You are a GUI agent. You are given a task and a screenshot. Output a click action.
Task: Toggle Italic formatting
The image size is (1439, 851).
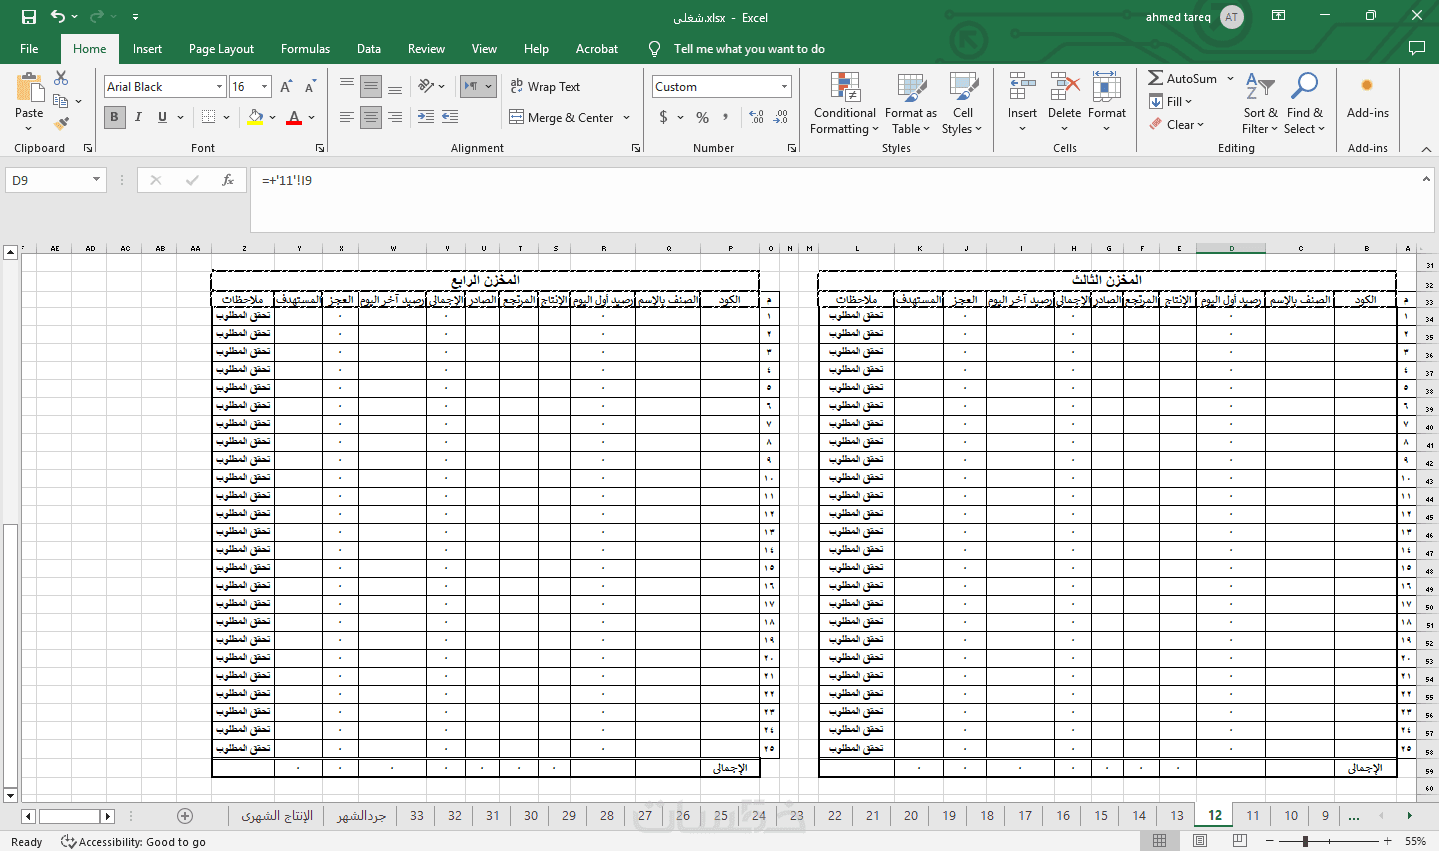point(138,117)
